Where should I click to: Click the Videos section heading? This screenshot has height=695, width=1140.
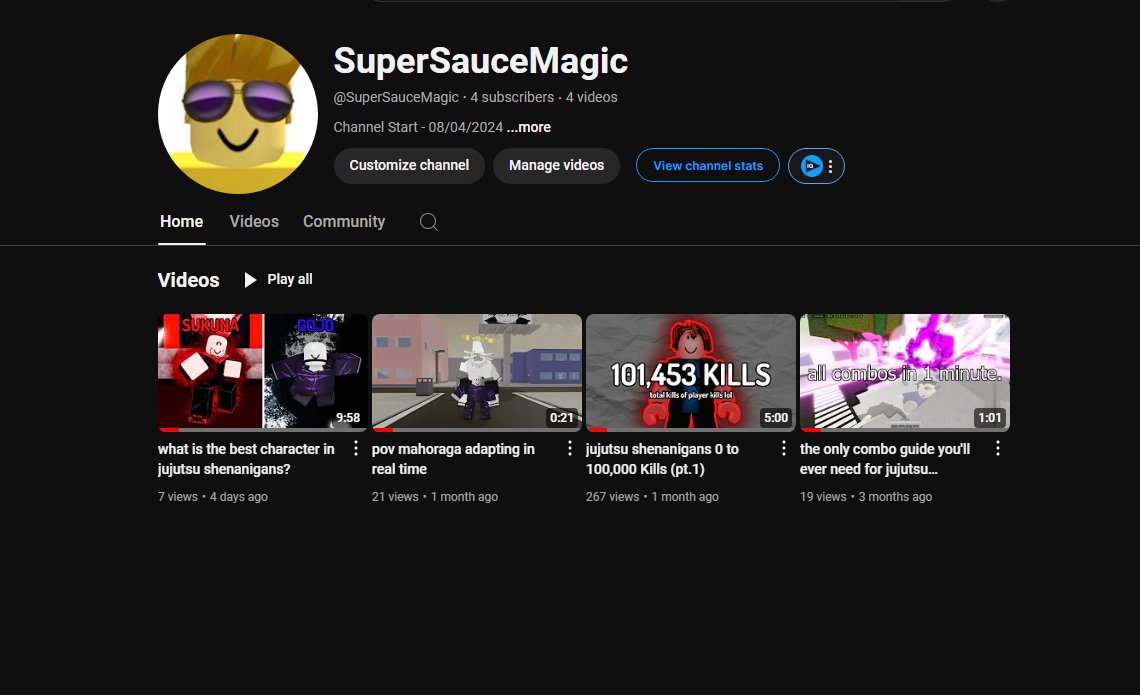tap(188, 280)
